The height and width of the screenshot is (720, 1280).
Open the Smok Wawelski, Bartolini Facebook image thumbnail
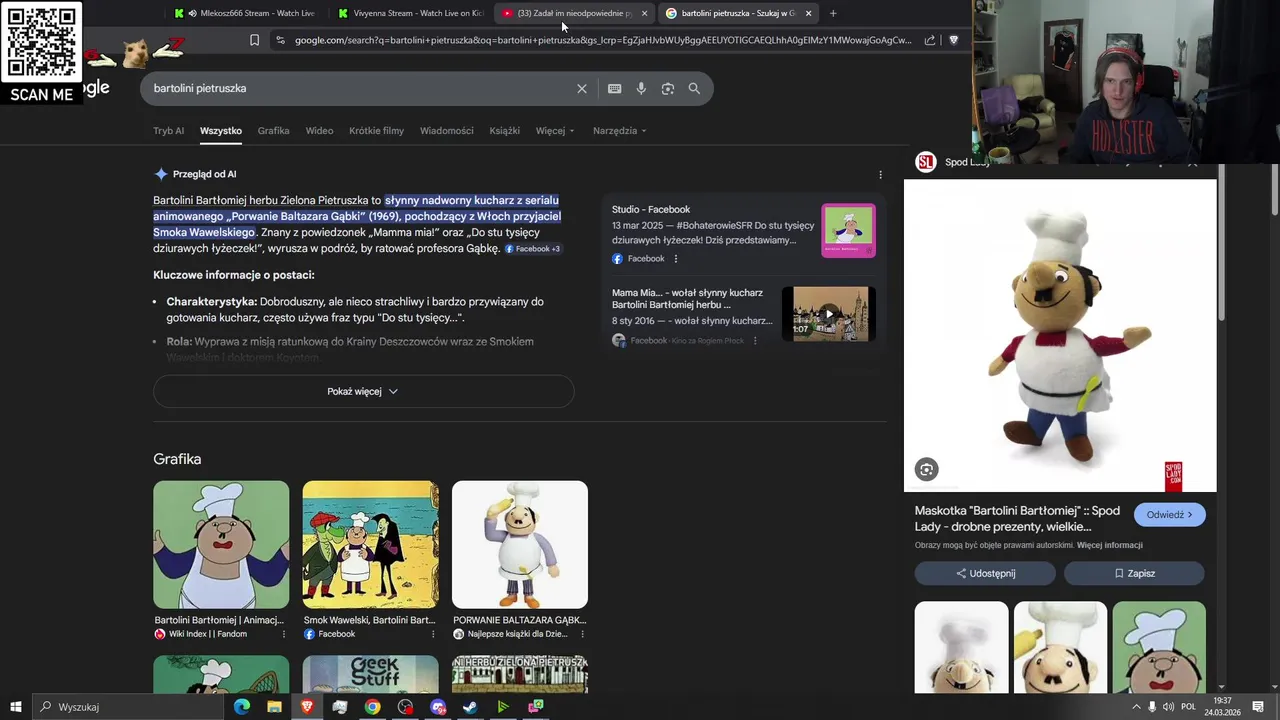[x=370, y=545]
